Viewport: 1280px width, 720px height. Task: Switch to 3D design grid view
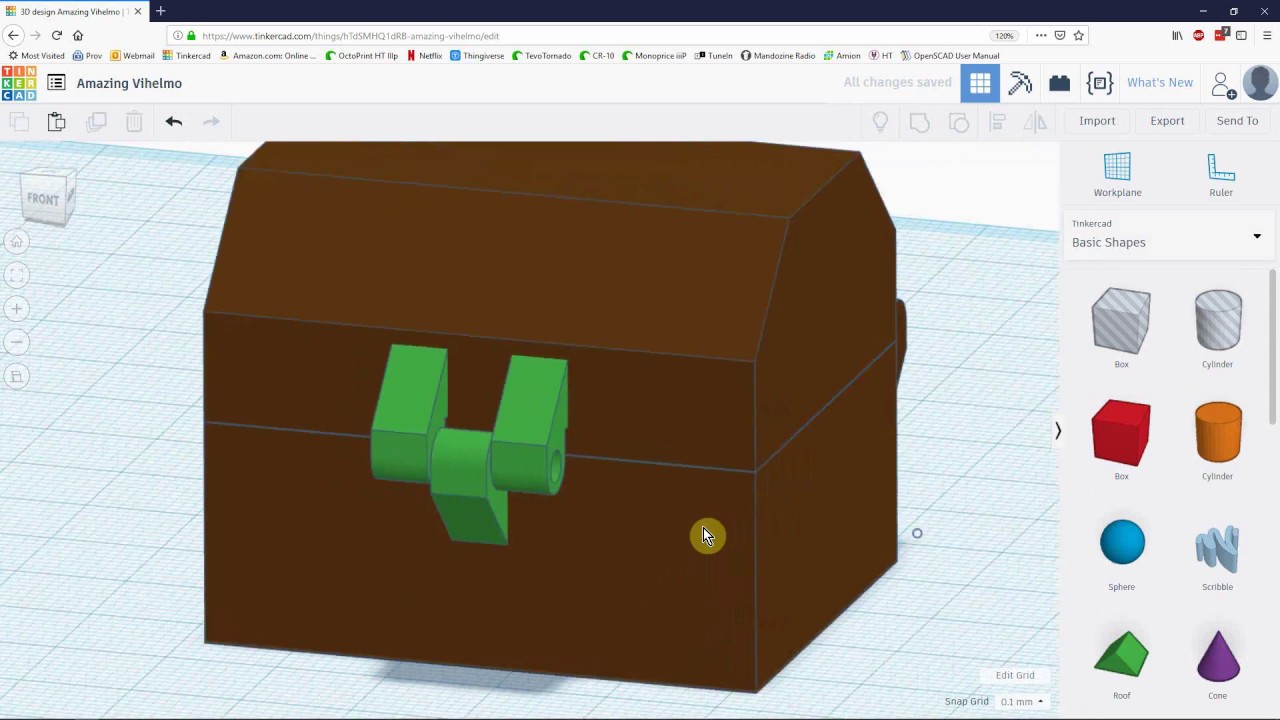coord(980,83)
